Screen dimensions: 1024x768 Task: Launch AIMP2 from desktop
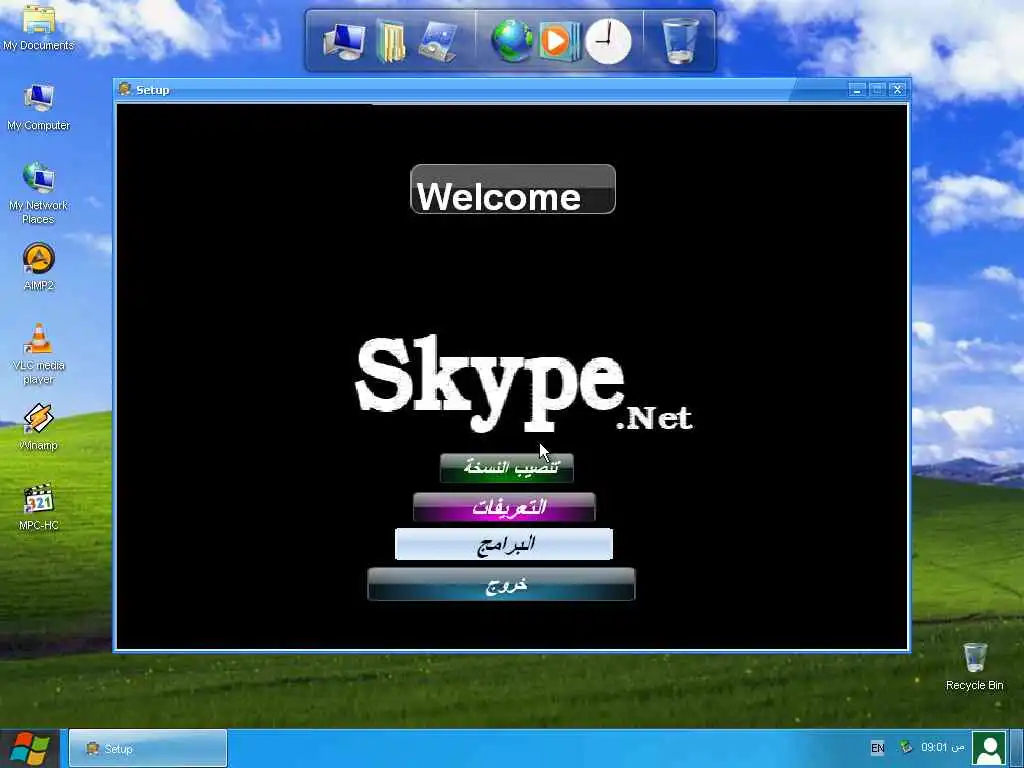[x=39, y=266]
